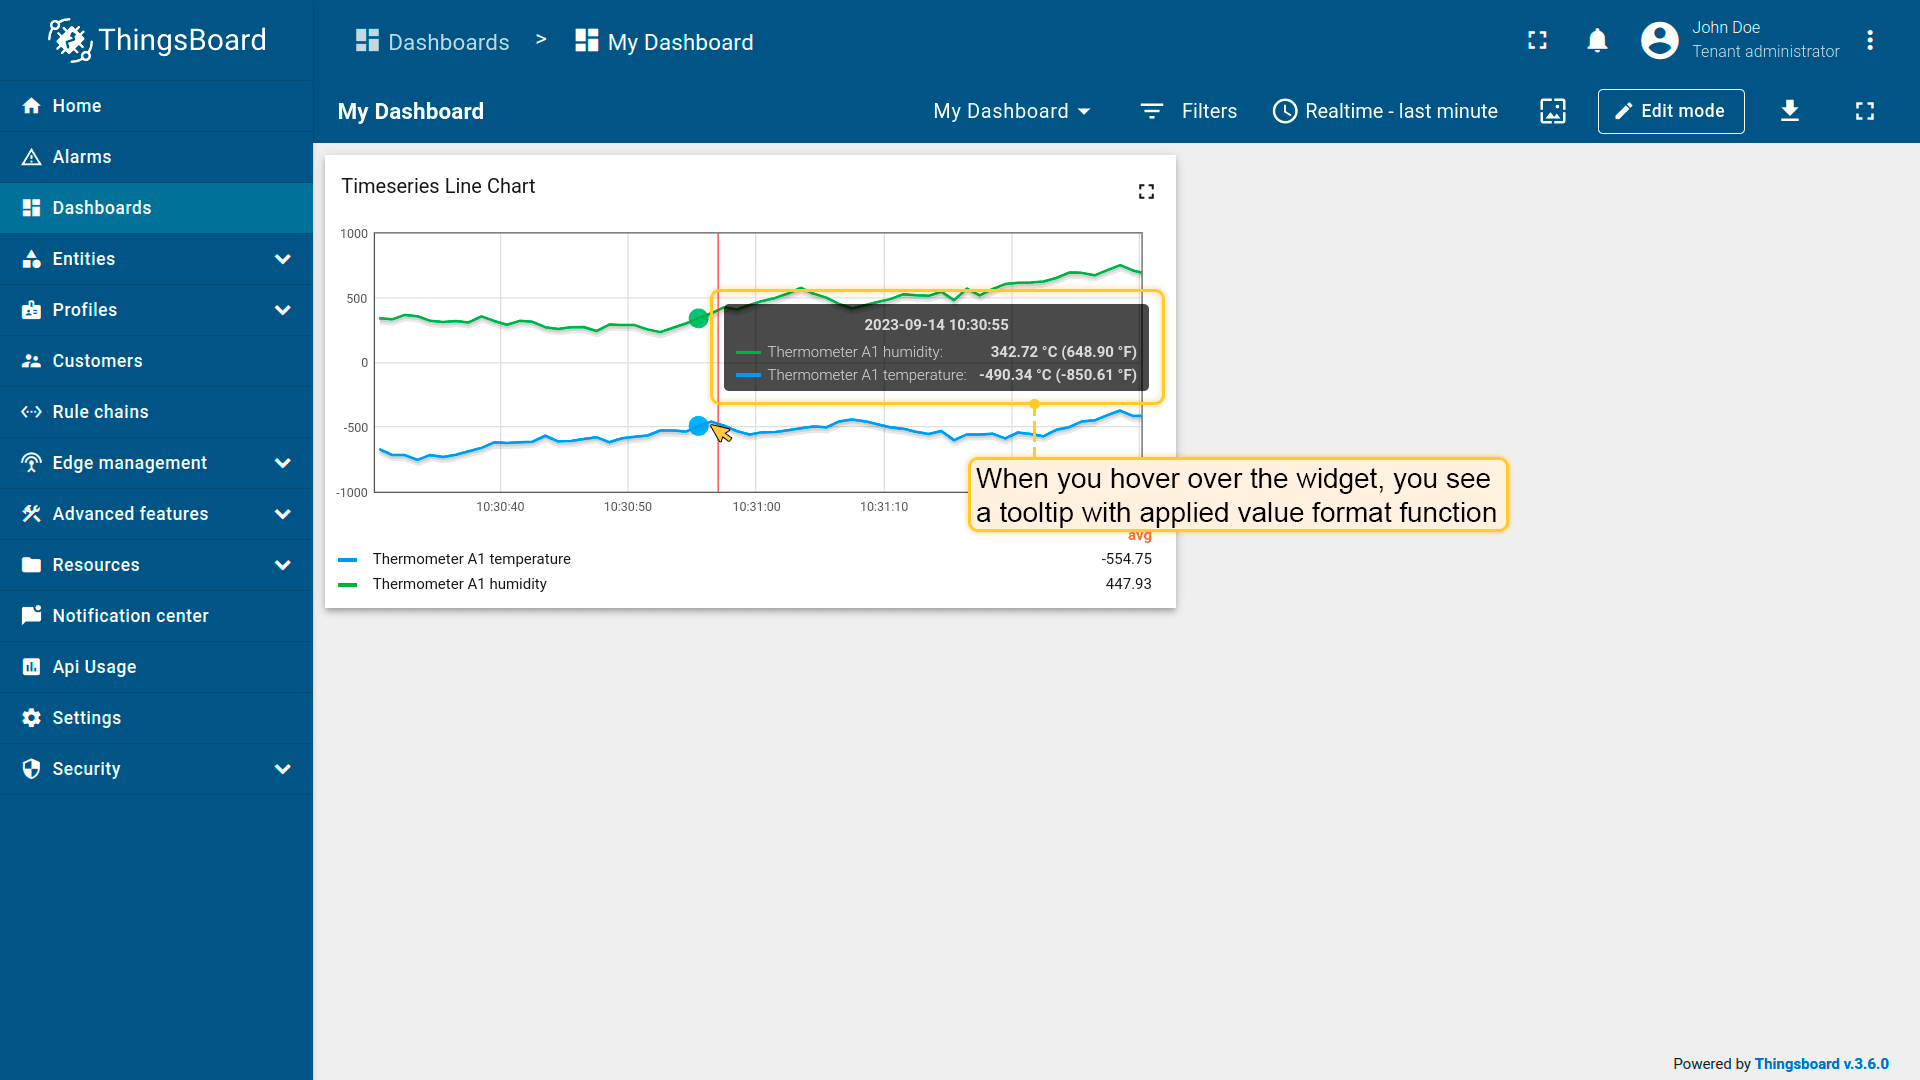Viewport: 1920px width, 1080px height.
Task: Toggle Thermometer A1 temperature legend series
Action: (x=471, y=559)
